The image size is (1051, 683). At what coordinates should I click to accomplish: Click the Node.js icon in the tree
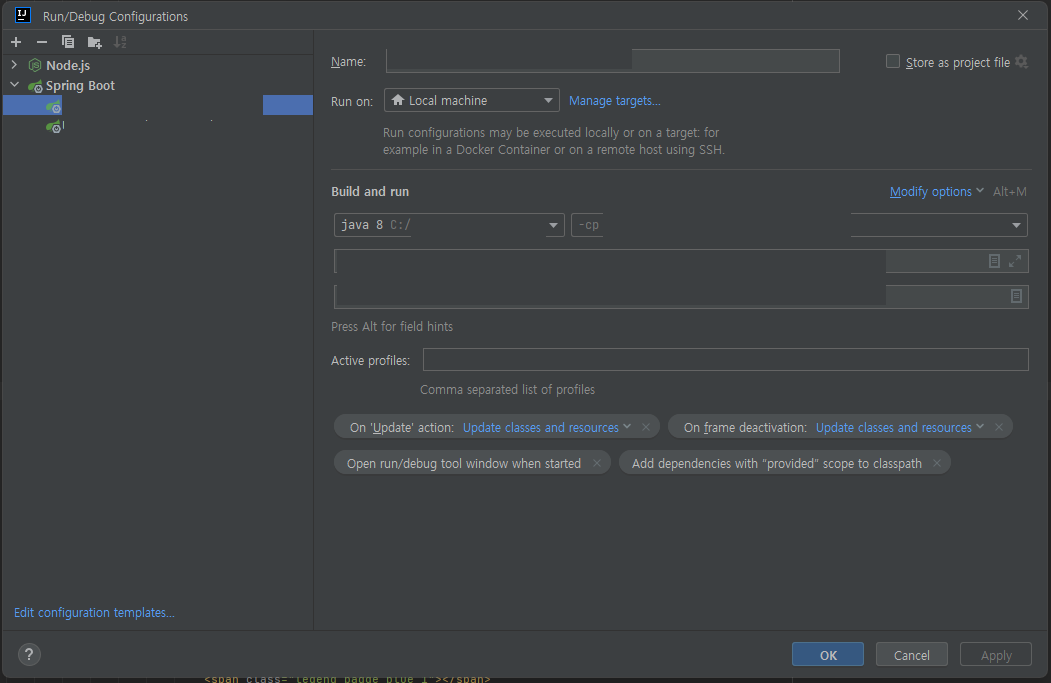[35, 65]
